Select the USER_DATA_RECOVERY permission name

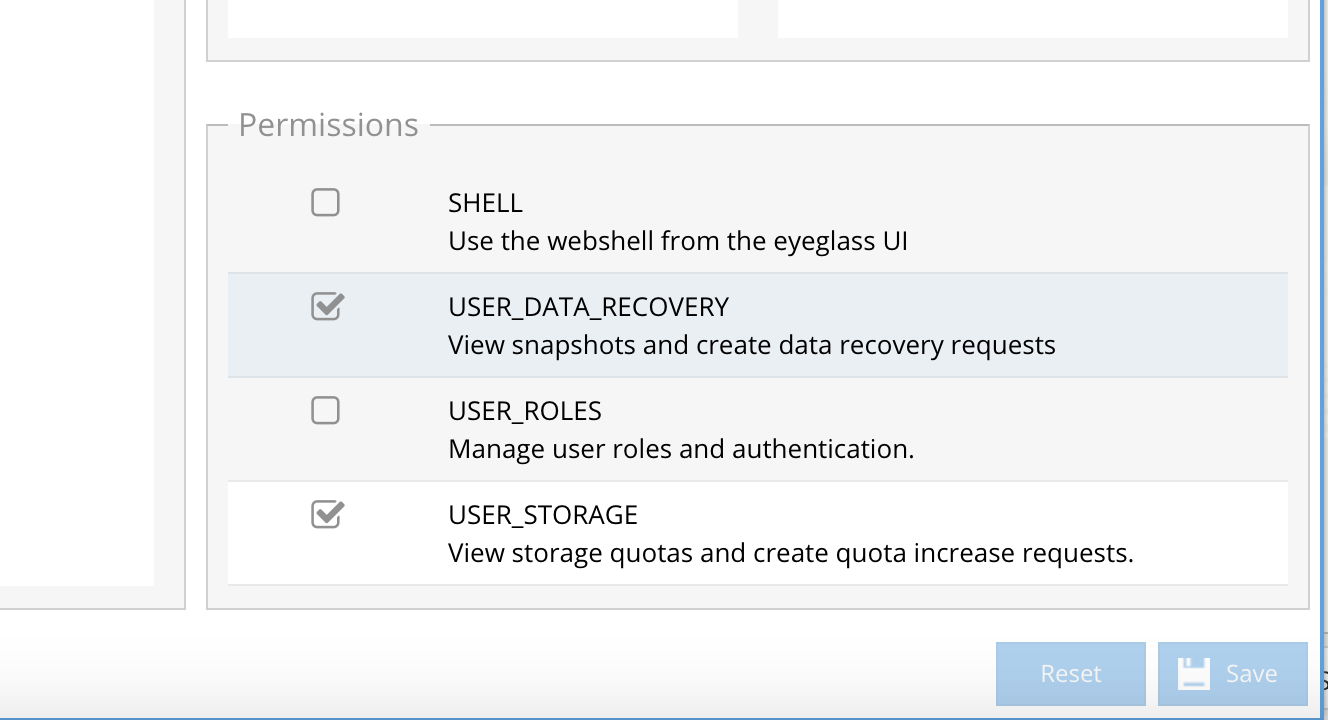(588, 307)
